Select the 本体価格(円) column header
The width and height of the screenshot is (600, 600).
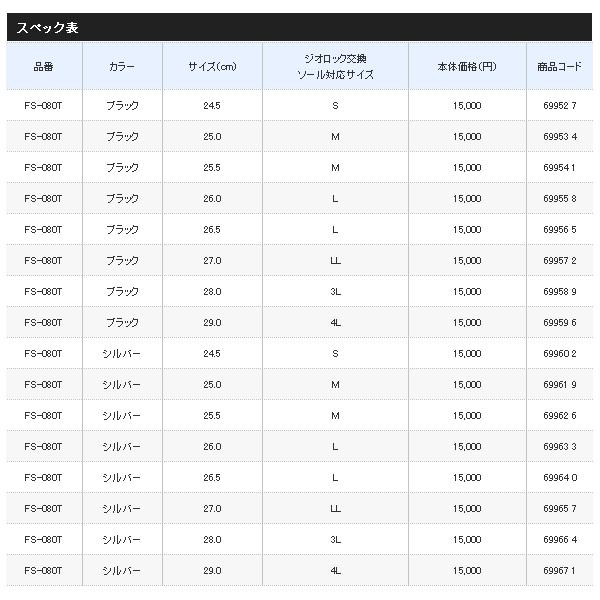467,66
